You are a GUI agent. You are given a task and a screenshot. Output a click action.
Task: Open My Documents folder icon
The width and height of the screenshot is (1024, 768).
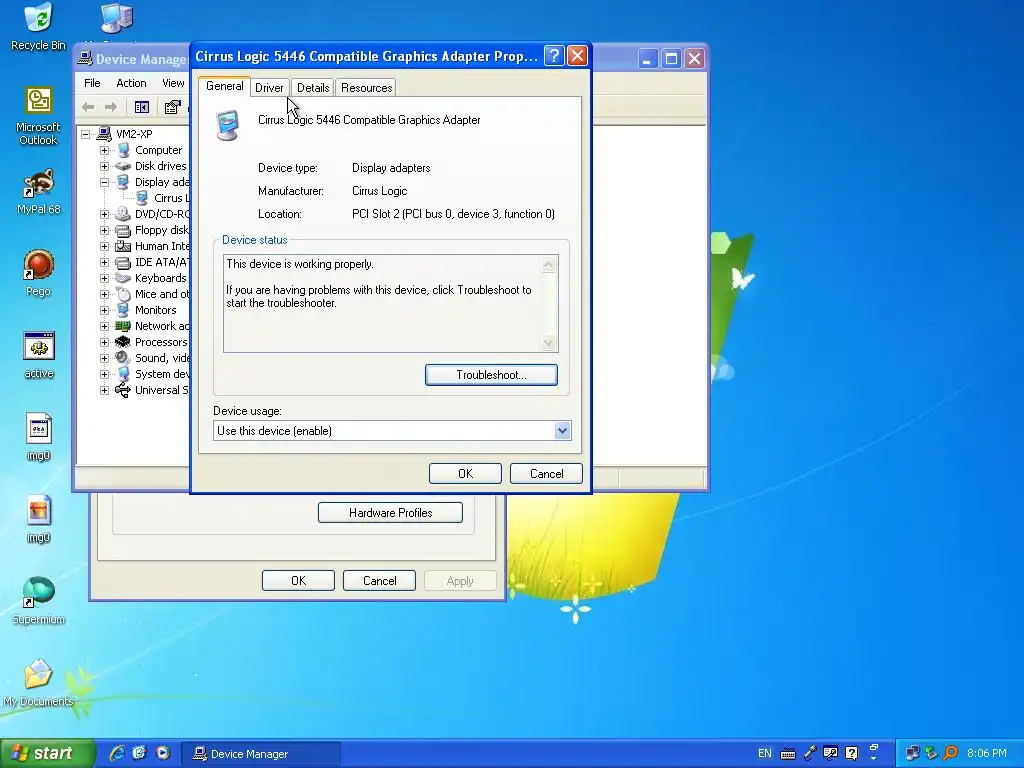pyautogui.click(x=39, y=683)
